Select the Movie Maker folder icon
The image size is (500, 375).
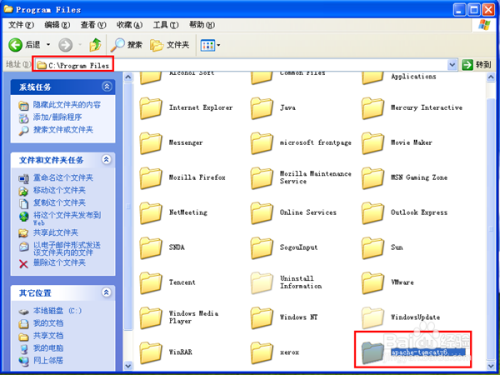[373, 143]
